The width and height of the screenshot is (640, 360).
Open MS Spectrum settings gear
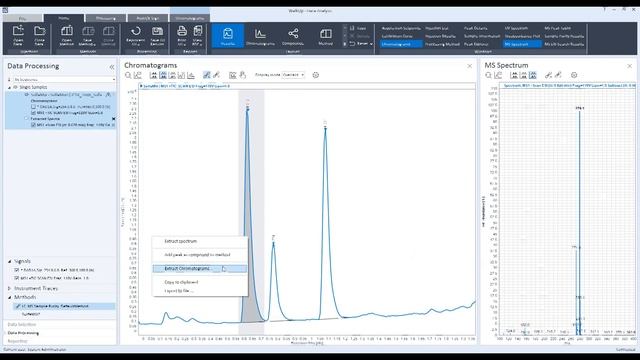tap(574, 75)
